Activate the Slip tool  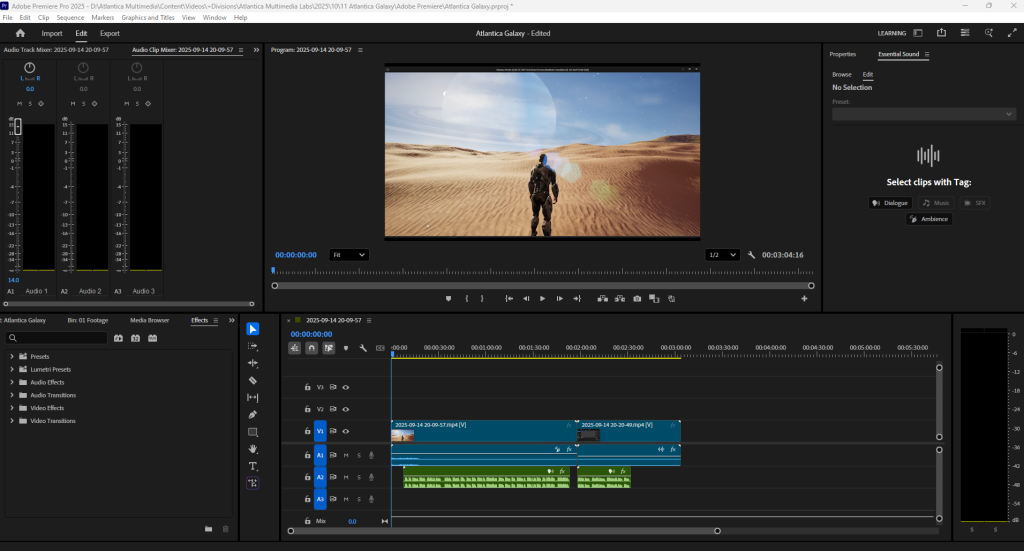(253, 397)
